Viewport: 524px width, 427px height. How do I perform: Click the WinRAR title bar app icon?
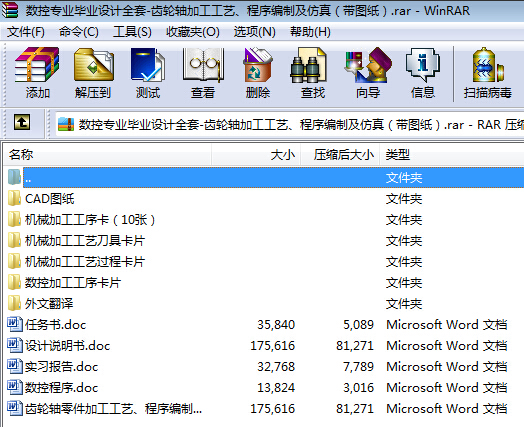coord(10,10)
